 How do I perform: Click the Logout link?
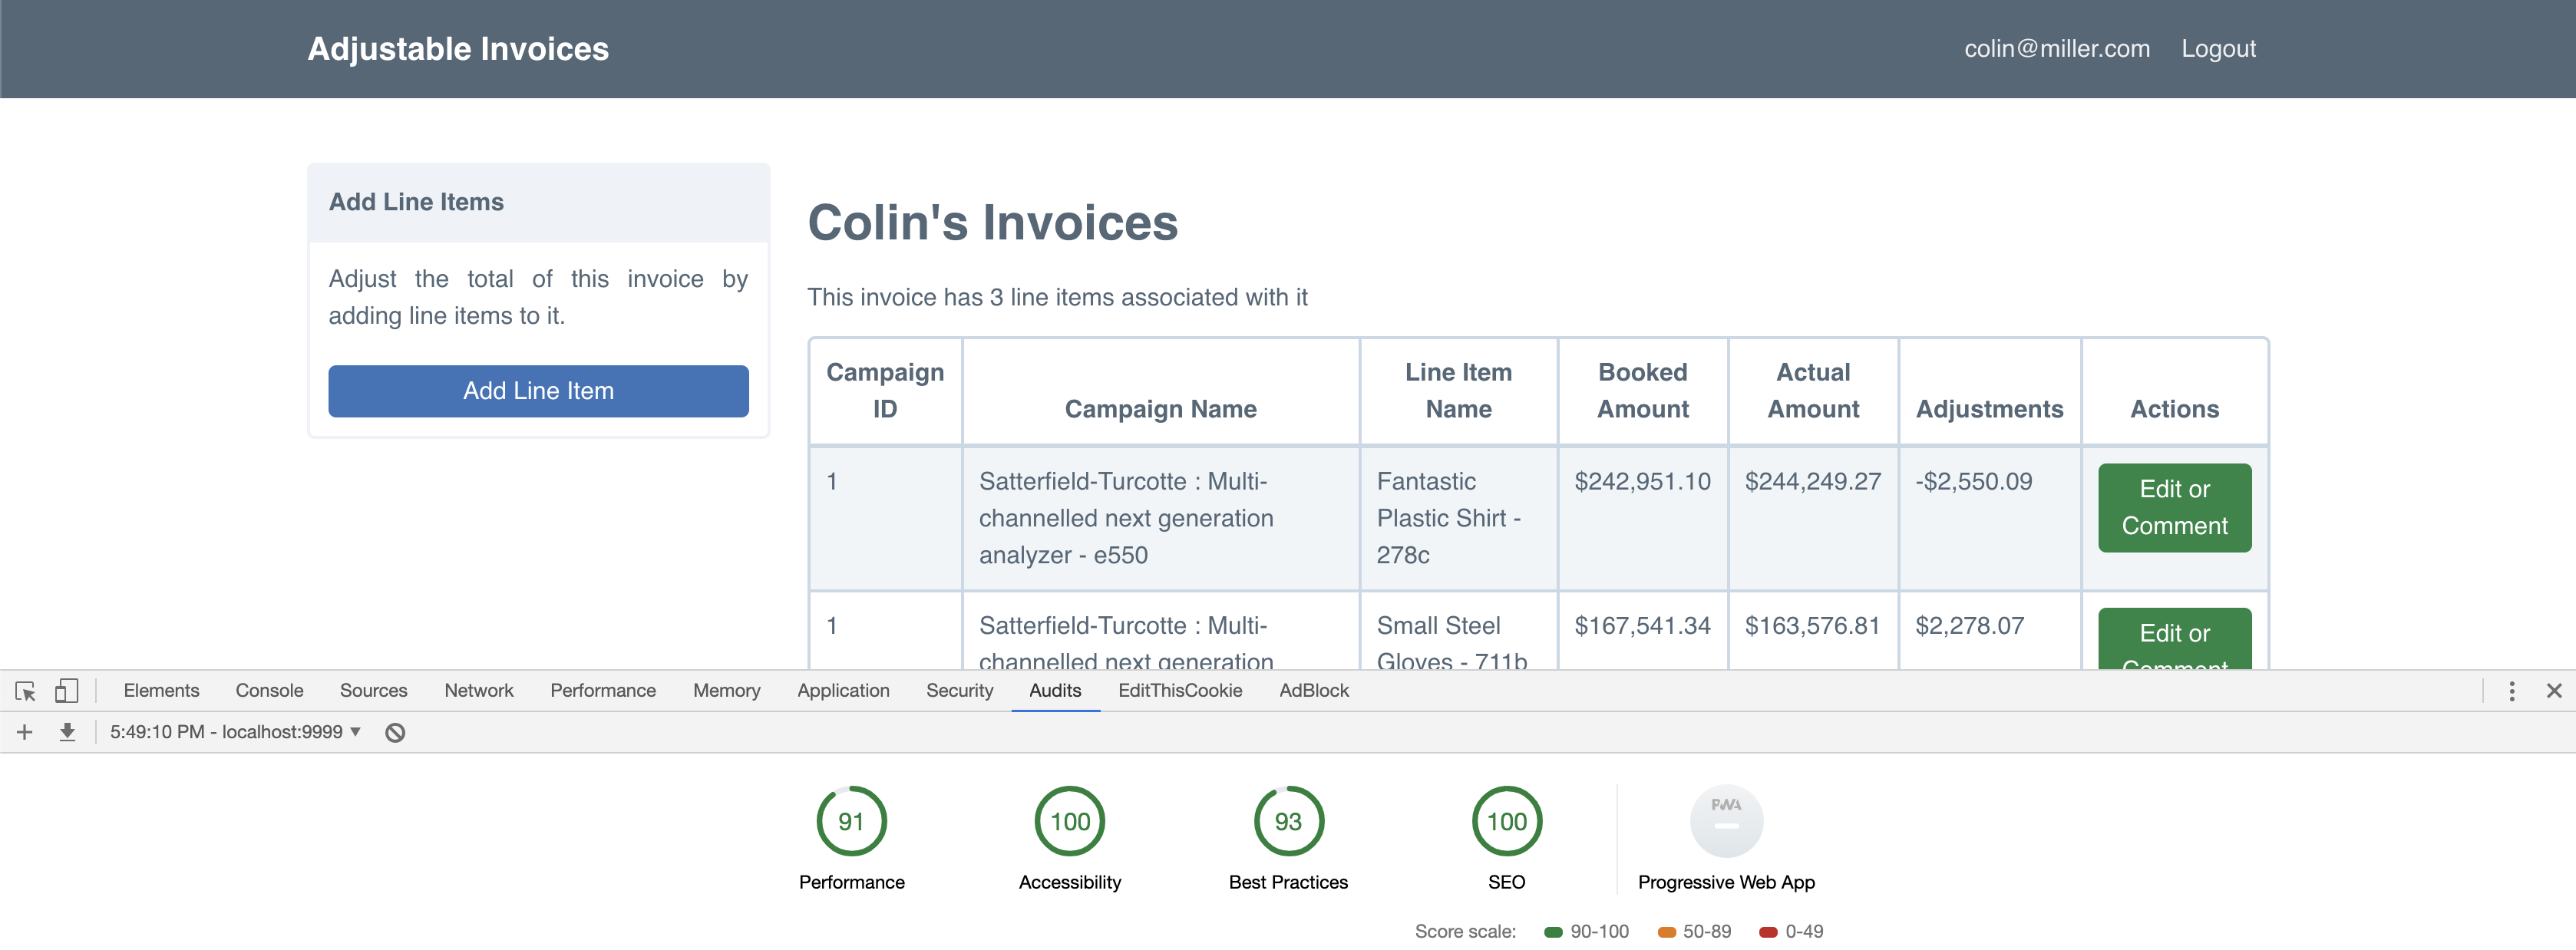(x=2218, y=49)
